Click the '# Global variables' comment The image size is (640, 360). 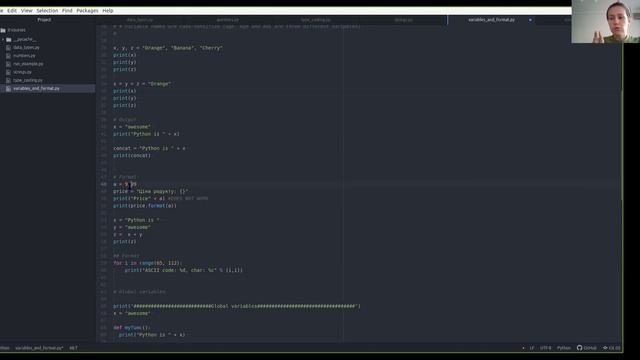pos(139,292)
